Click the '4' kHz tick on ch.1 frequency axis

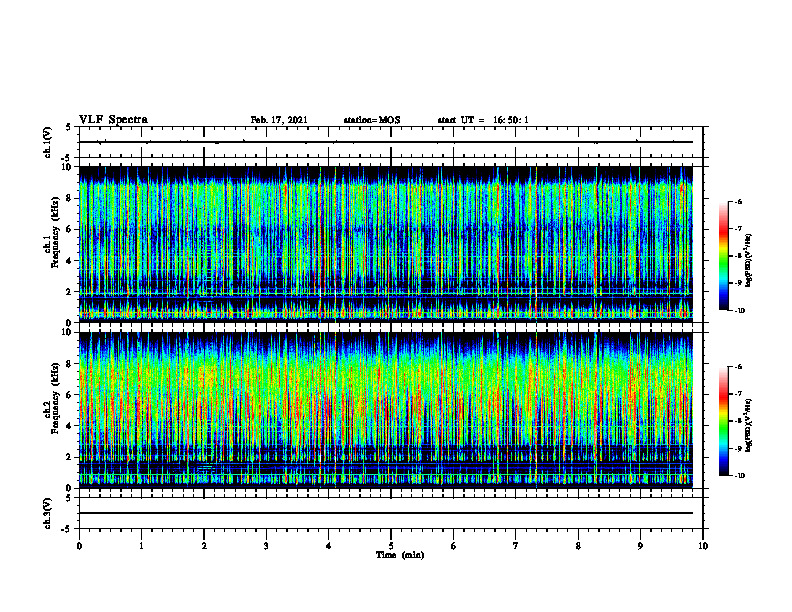69,261
